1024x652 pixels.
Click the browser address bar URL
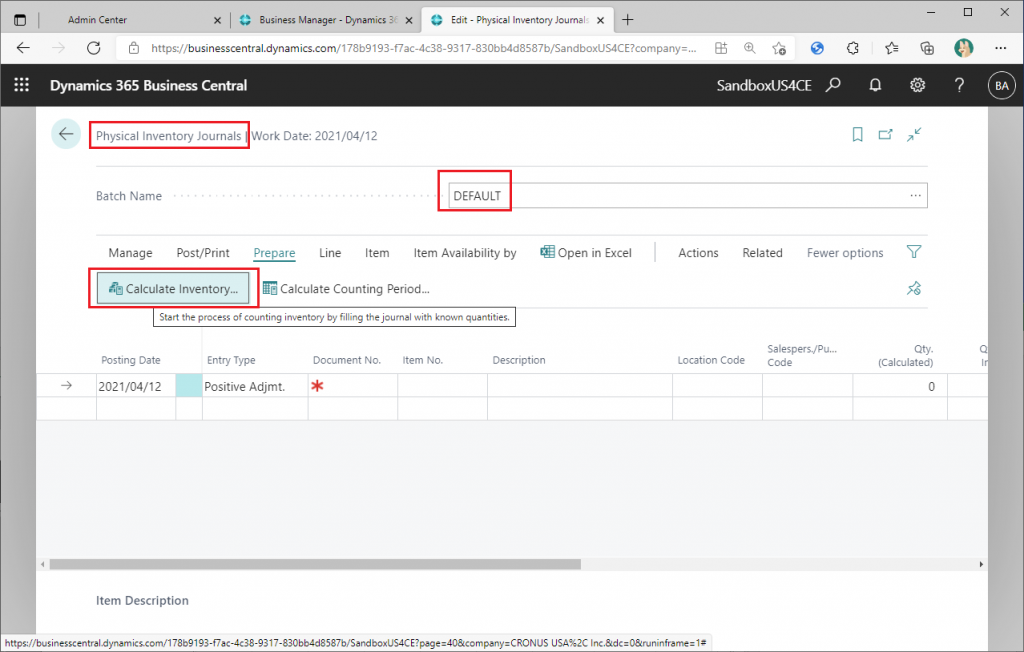[423, 48]
